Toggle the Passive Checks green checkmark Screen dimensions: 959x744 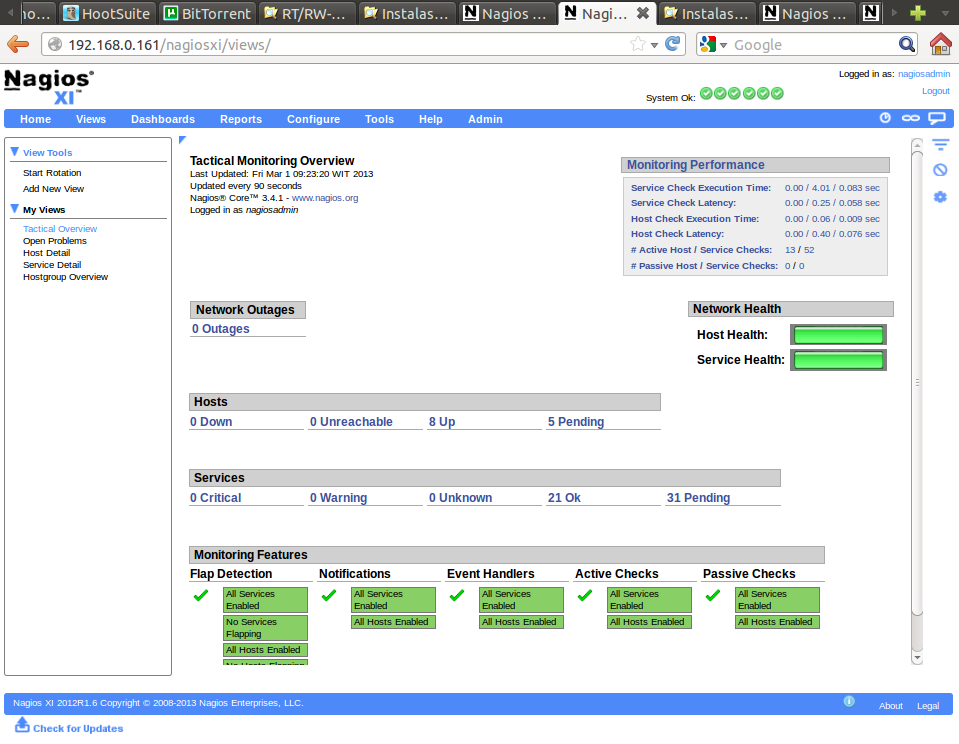coord(713,596)
